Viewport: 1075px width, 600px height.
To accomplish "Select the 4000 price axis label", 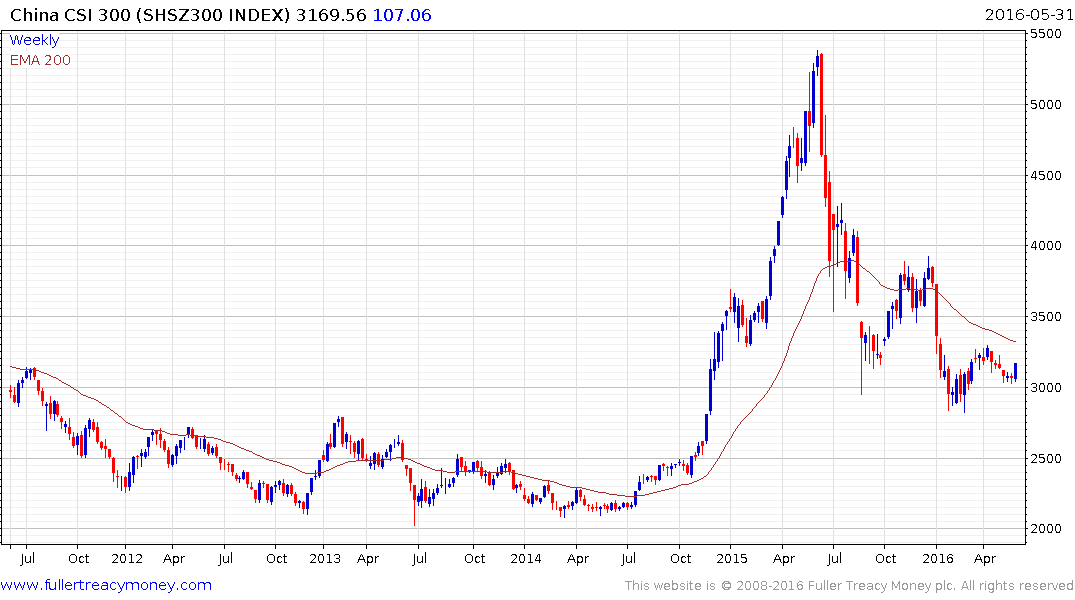I will [1046, 246].
